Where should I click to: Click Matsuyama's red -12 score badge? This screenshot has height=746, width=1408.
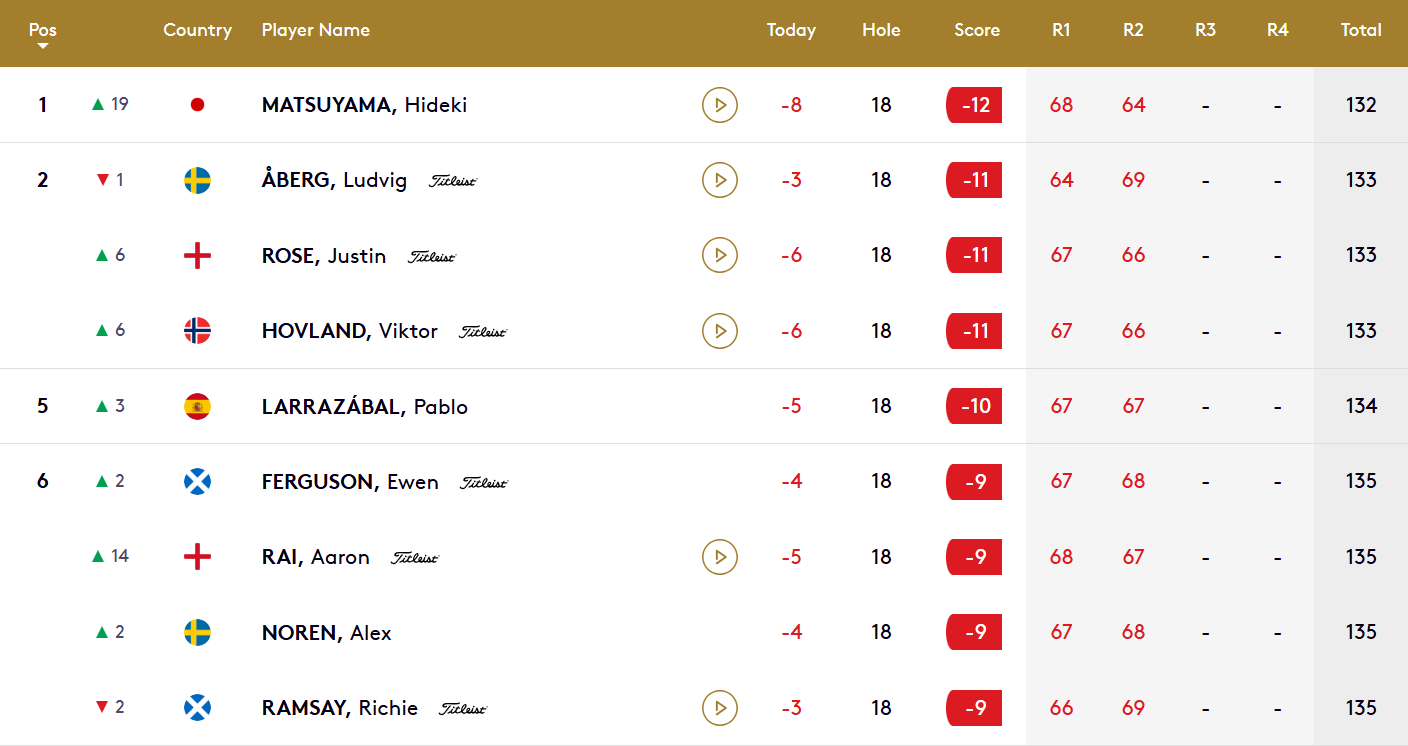pos(974,105)
